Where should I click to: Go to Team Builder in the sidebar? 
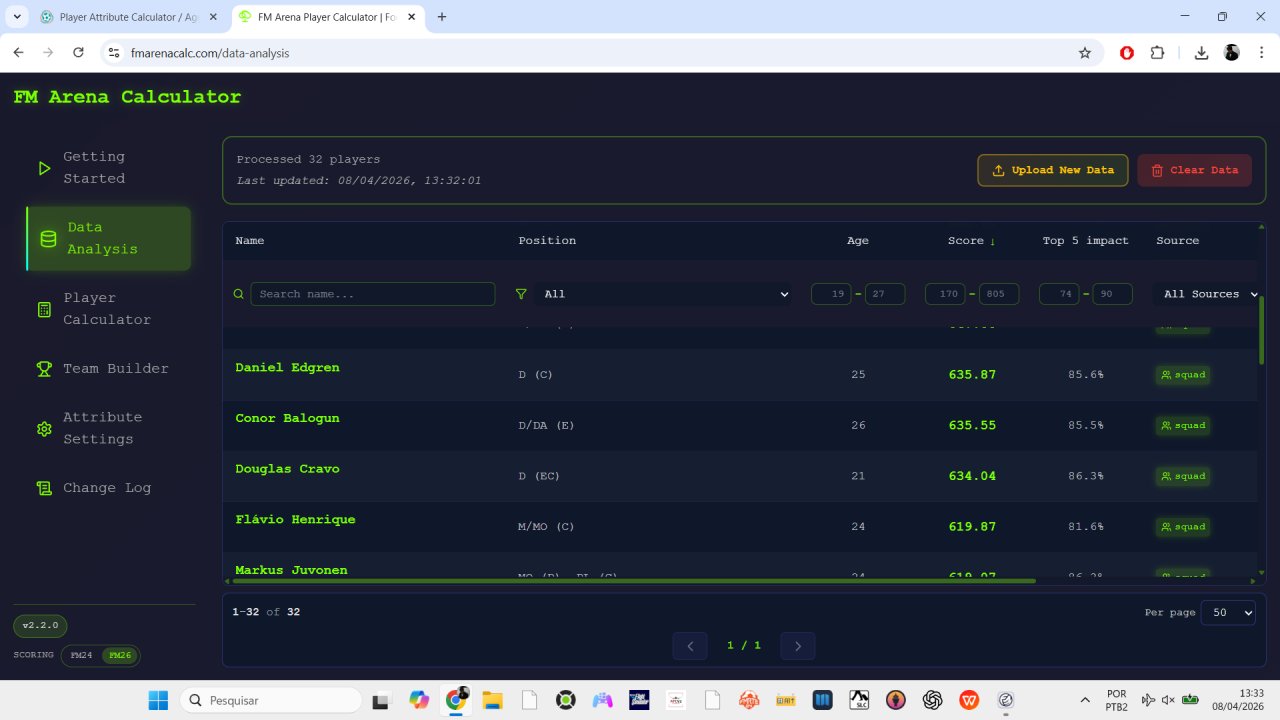coord(108,368)
